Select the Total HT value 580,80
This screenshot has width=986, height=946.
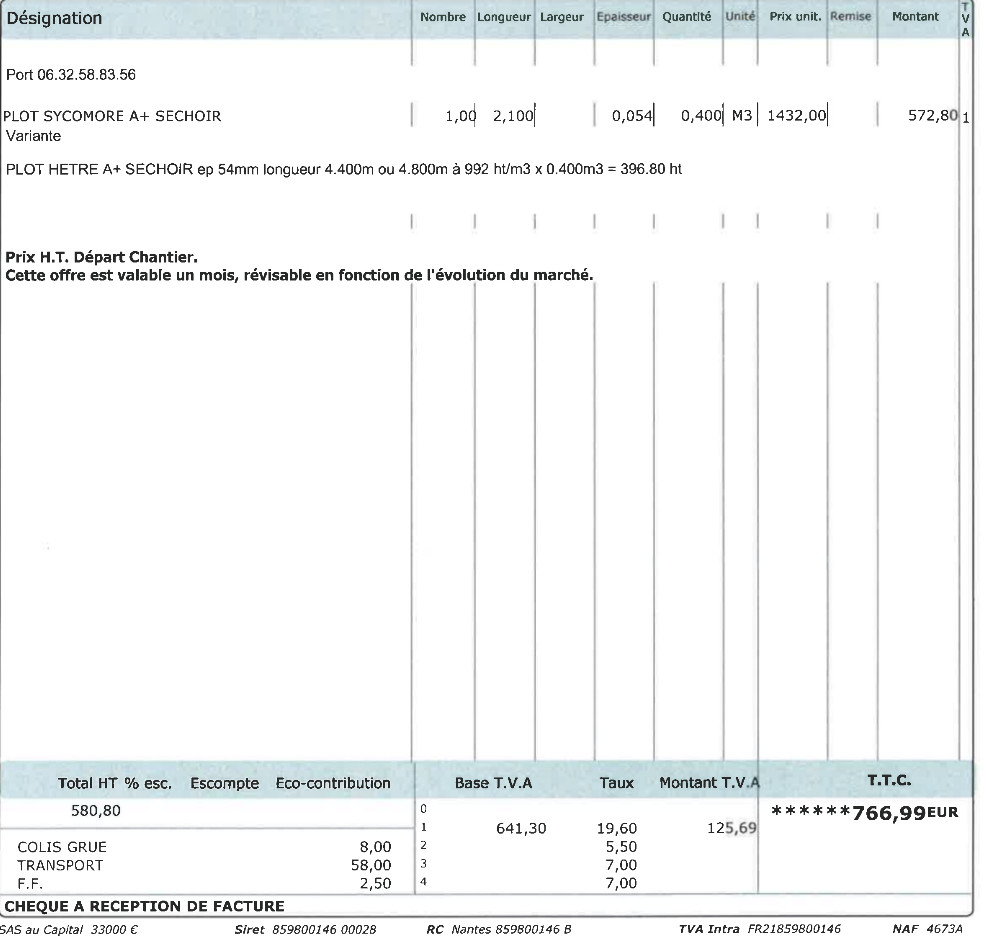point(96,811)
